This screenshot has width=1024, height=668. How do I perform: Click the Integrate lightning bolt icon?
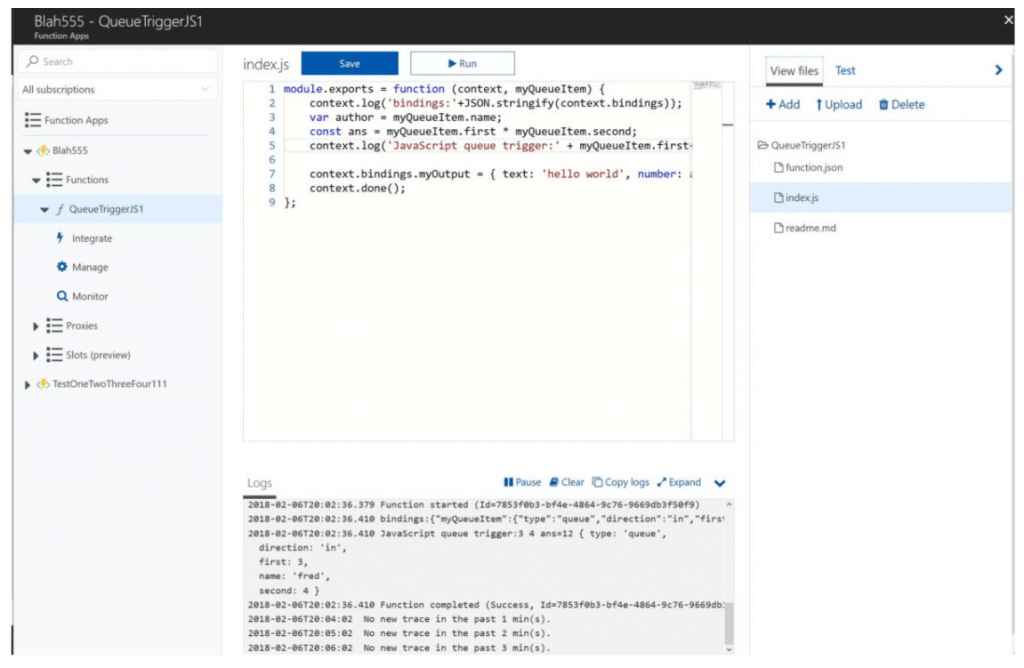tap(61, 238)
